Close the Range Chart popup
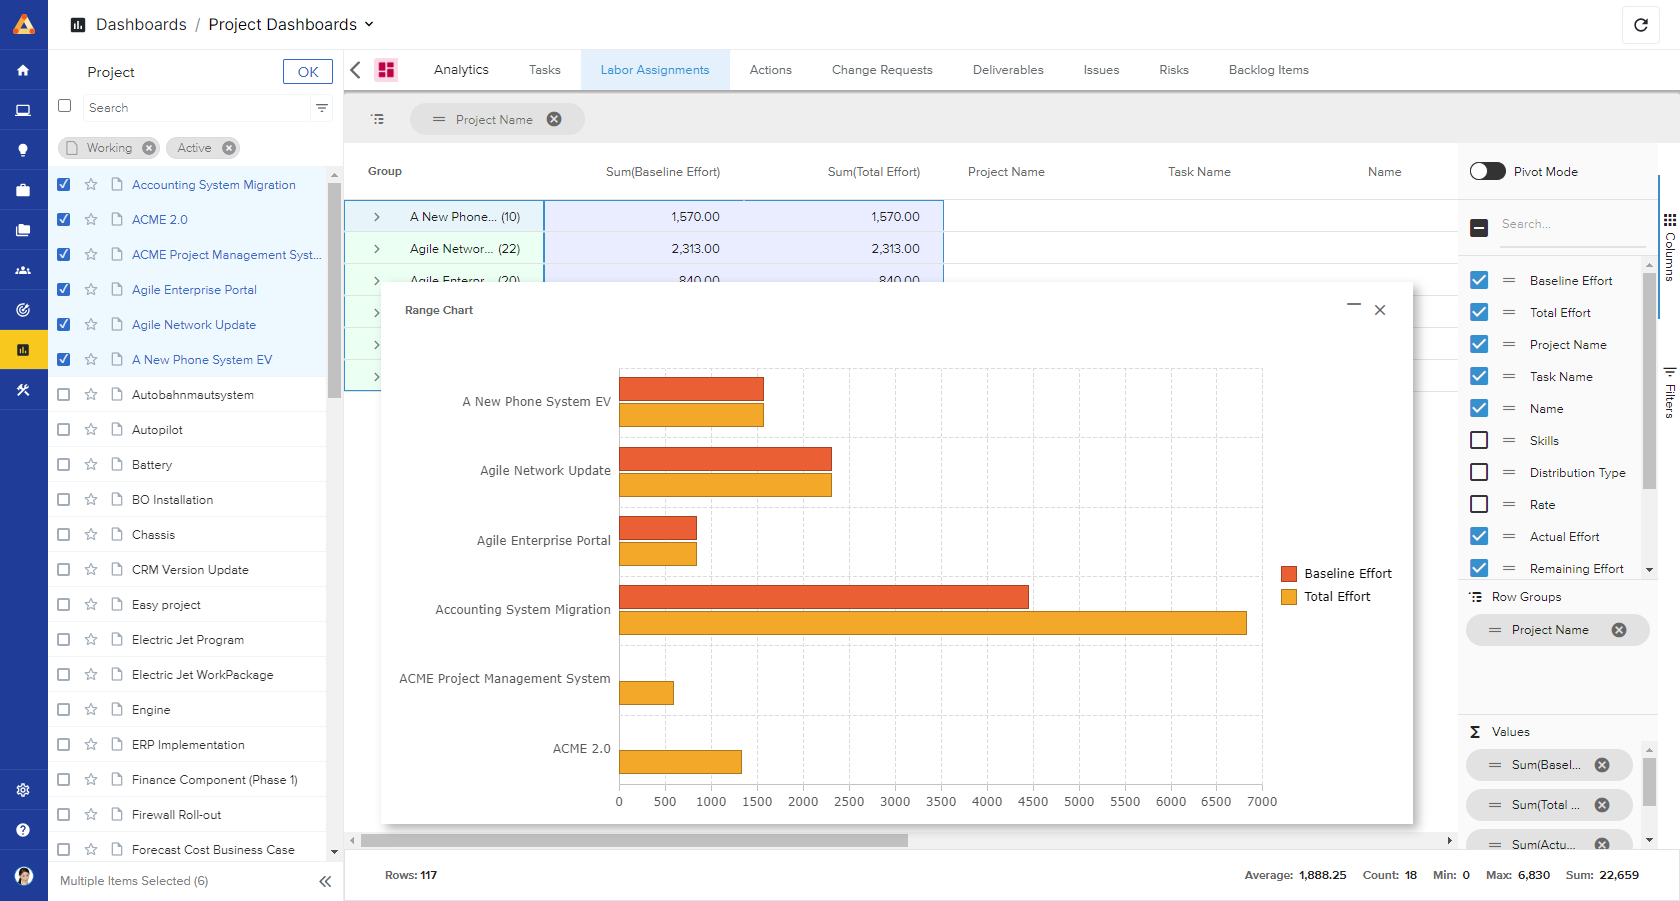The height and width of the screenshot is (901, 1680). 1380,310
